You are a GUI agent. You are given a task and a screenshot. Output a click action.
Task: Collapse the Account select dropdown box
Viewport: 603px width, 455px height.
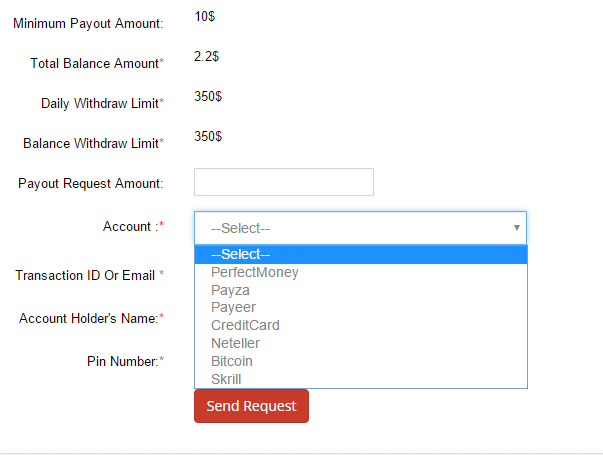(x=360, y=228)
